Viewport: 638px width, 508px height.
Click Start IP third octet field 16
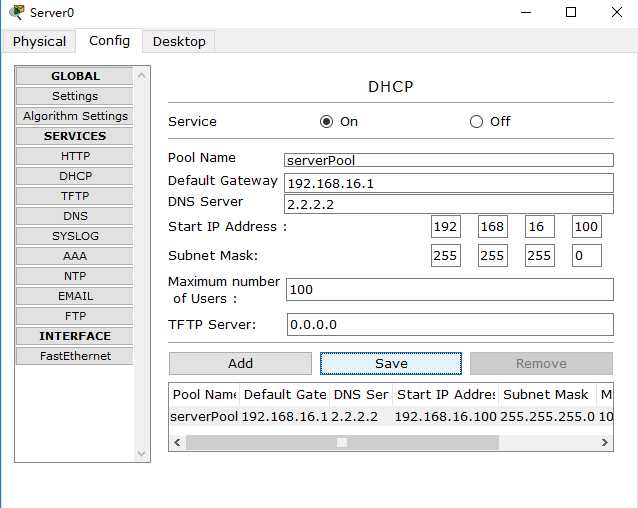540,227
